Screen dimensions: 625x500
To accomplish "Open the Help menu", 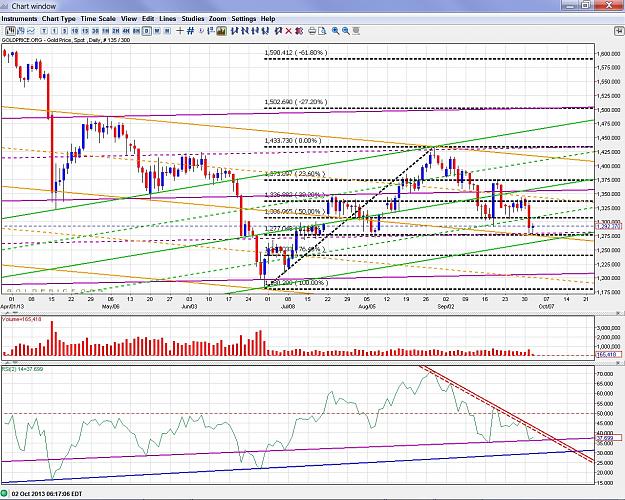I will (268, 19).
